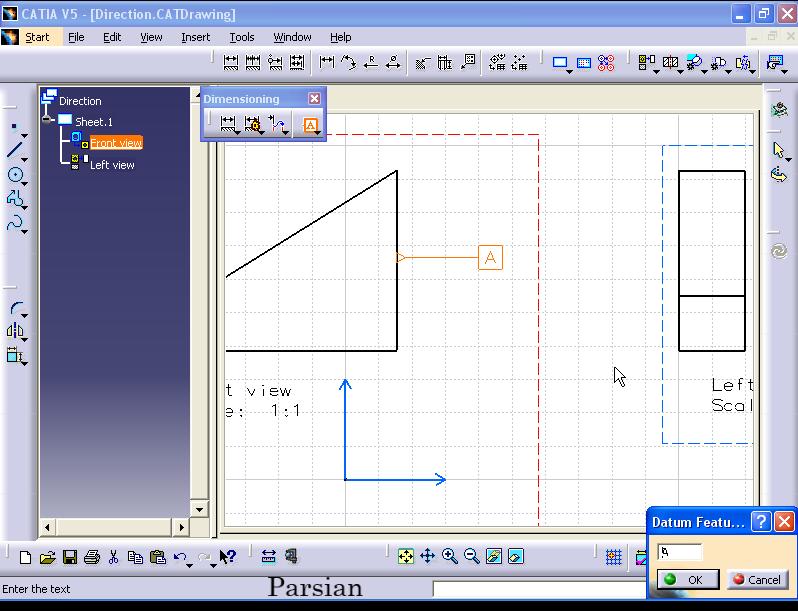
Task: Click the tree vertical scrollbar down arrow
Action: (x=199, y=509)
